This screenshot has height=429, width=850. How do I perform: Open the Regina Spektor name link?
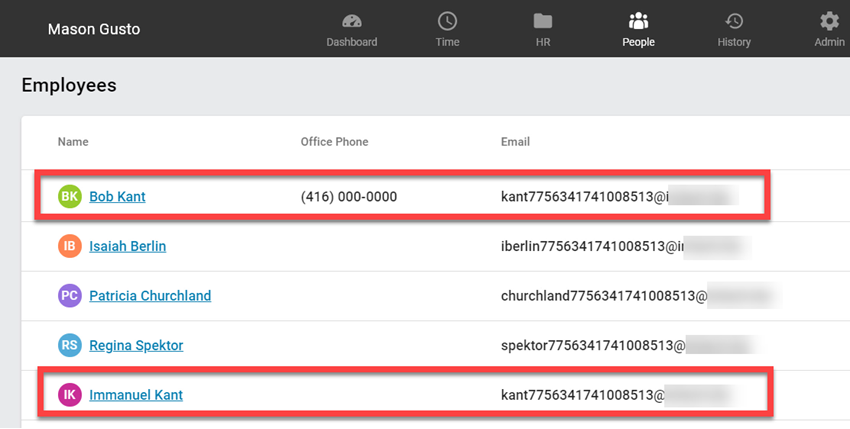tap(136, 346)
